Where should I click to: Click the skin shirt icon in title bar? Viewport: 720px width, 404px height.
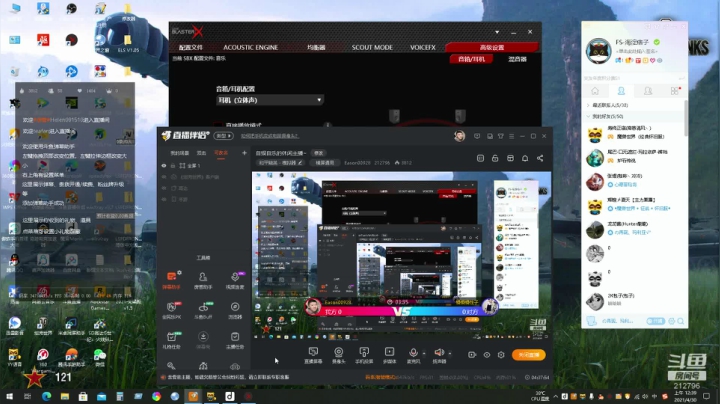501,136
